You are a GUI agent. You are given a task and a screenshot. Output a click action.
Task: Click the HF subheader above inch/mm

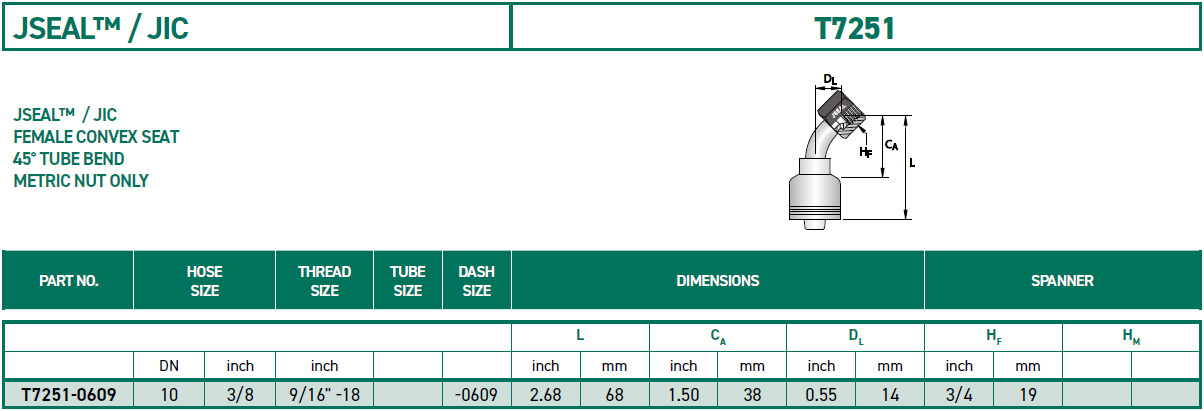point(993,338)
